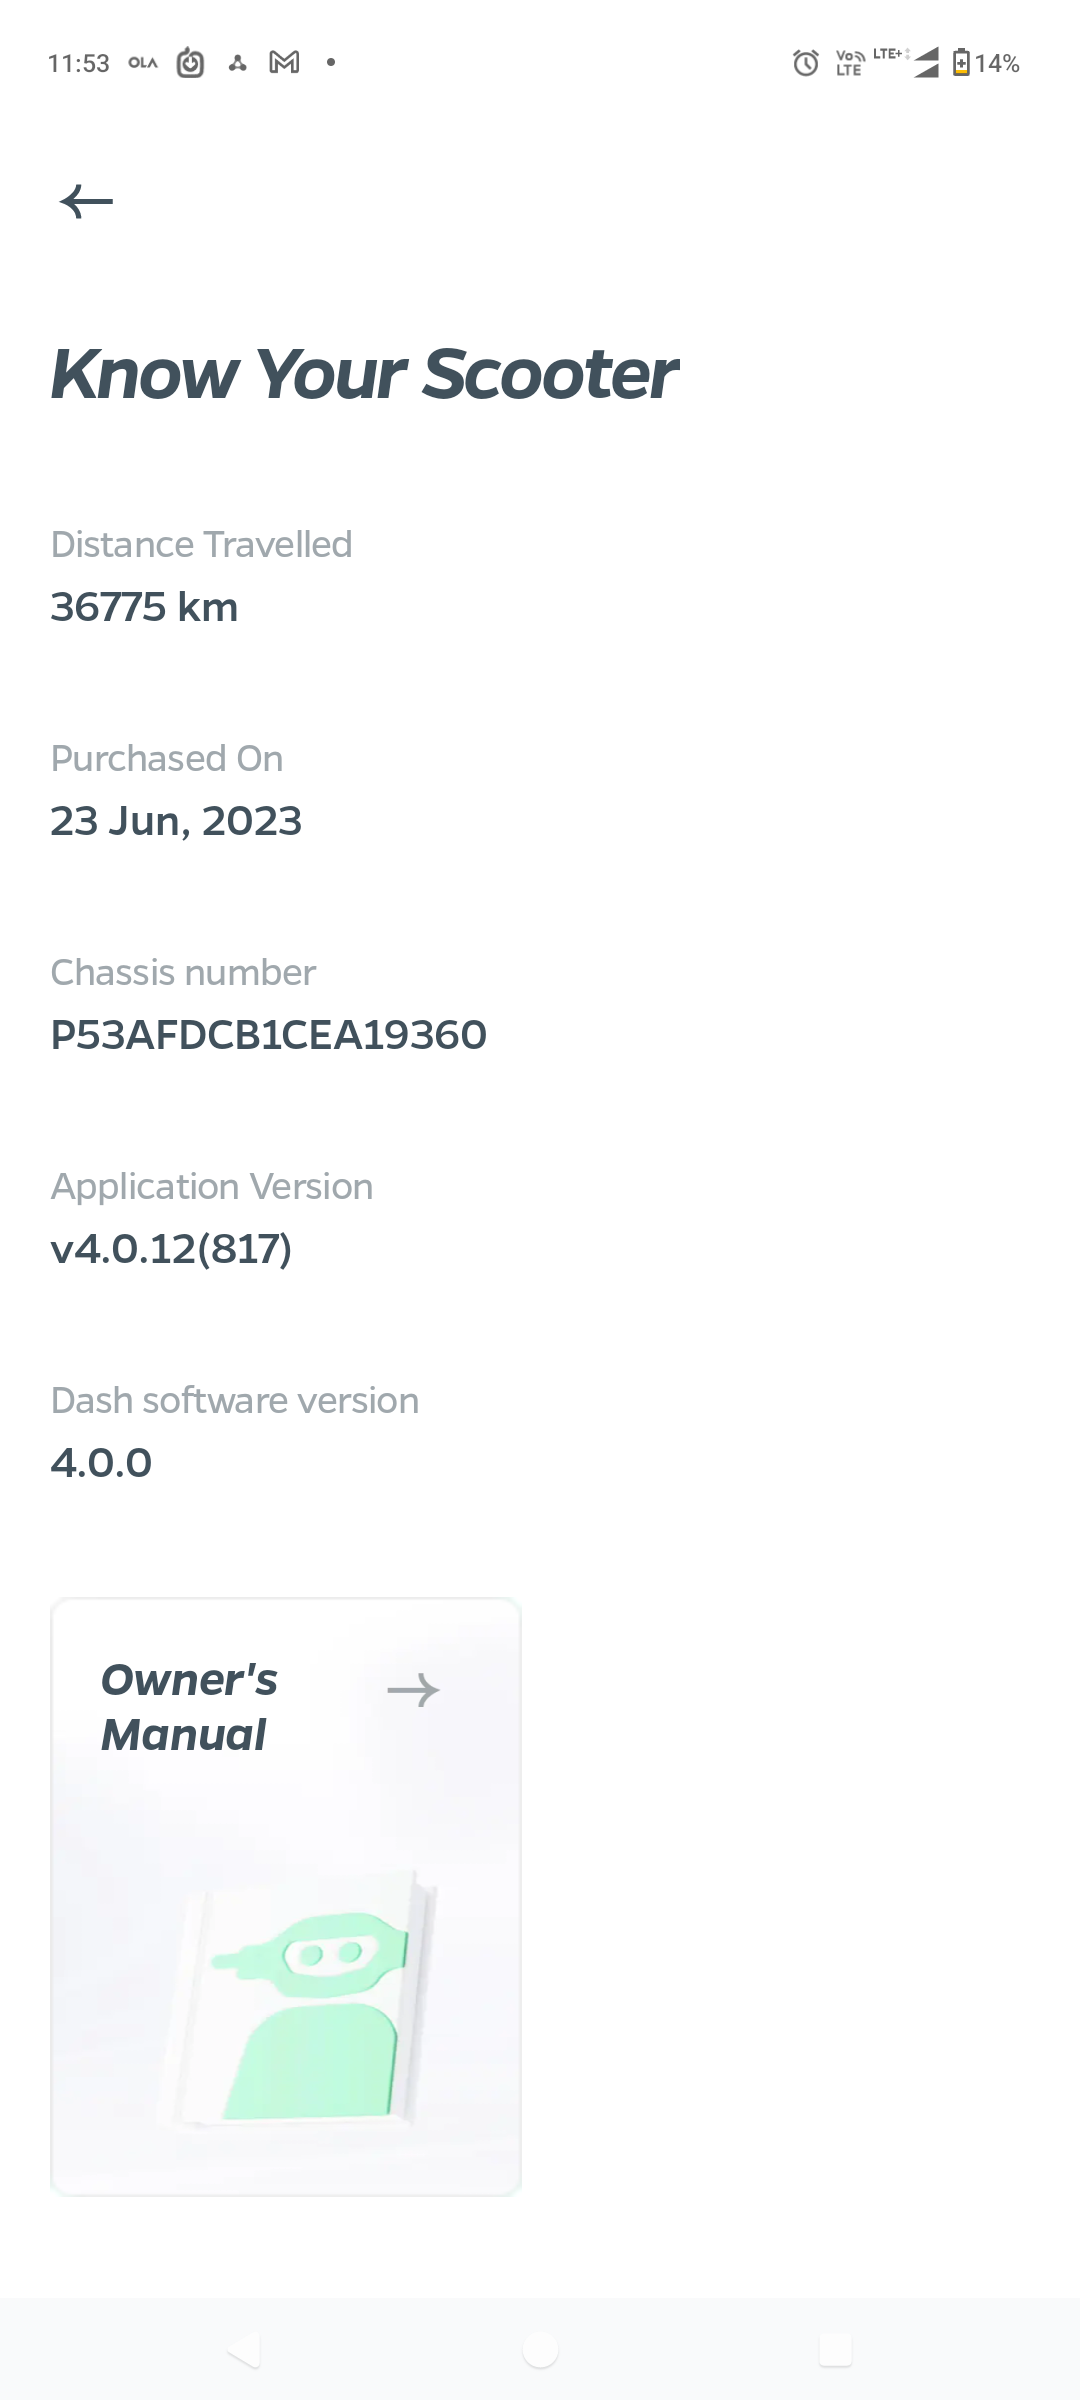Tap the back arrow icon
This screenshot has width=1080, height=2400.
(86, 202)
